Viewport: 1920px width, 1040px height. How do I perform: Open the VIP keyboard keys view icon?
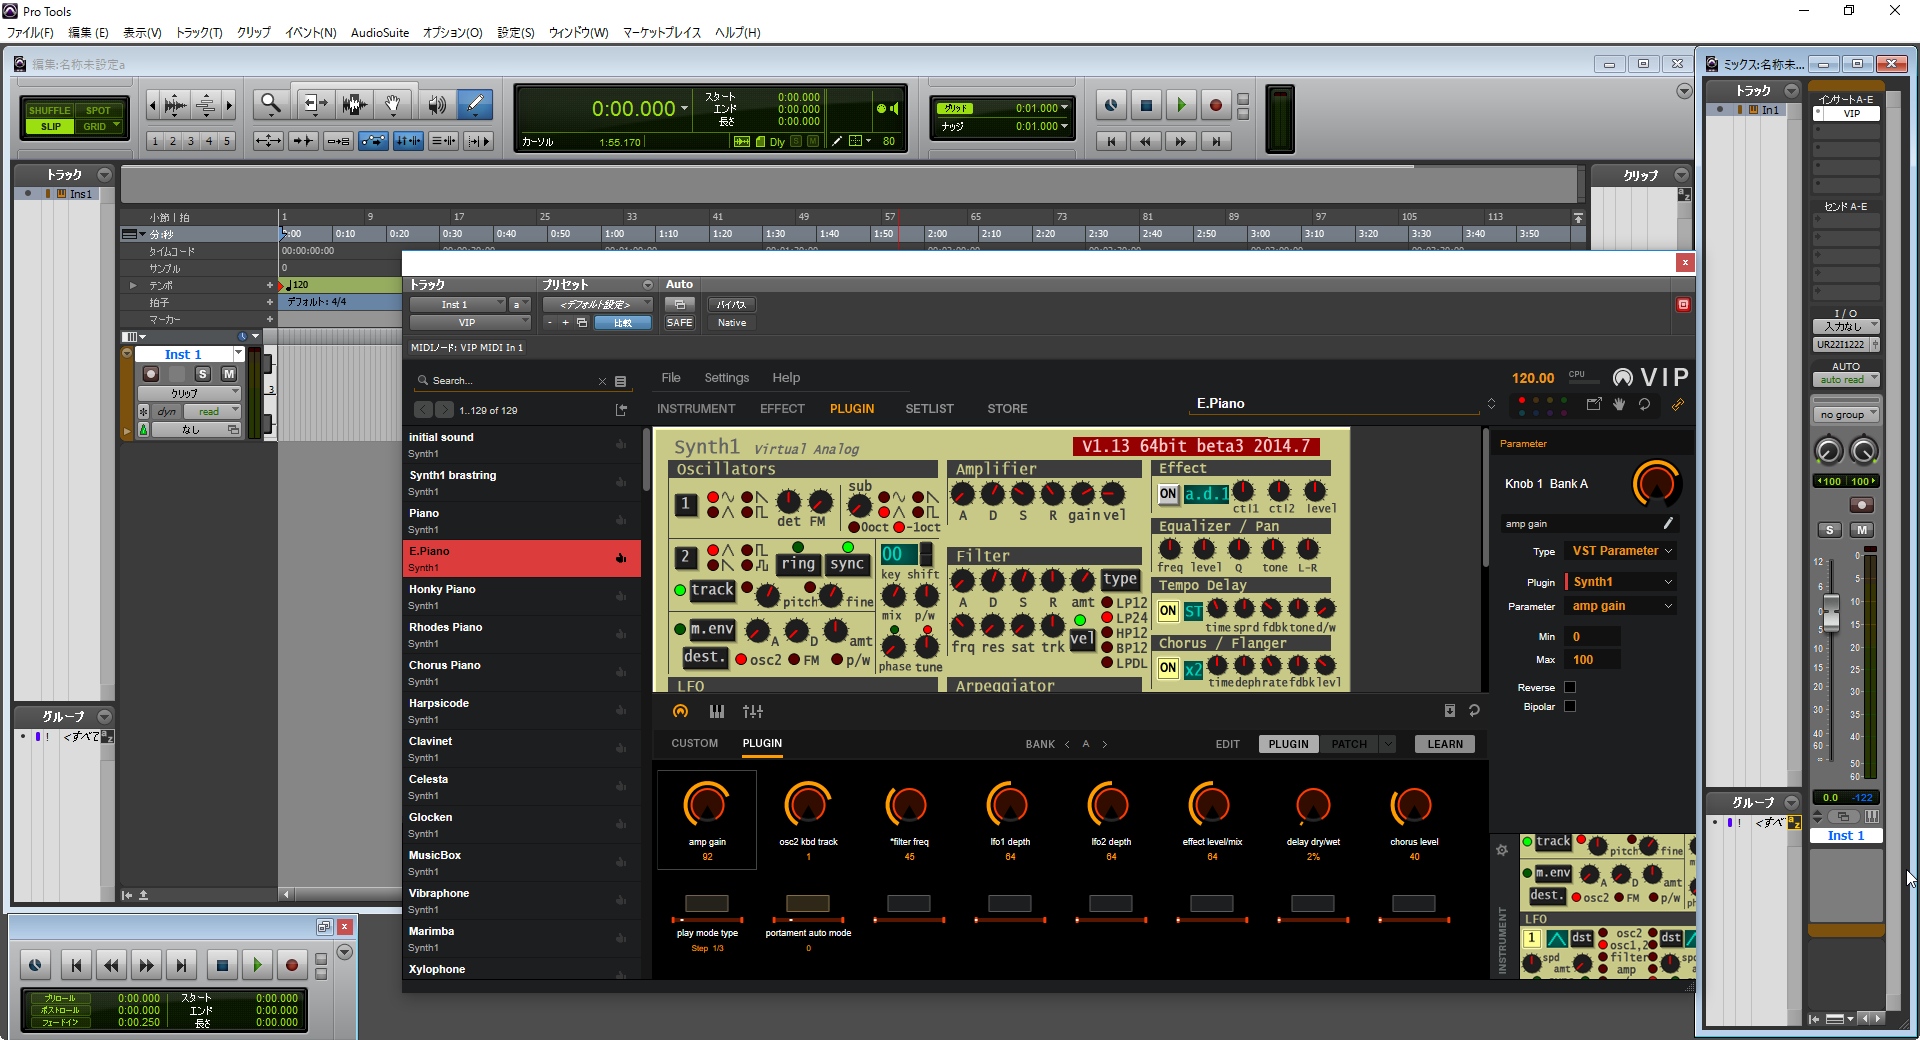[x=716, y=711]
